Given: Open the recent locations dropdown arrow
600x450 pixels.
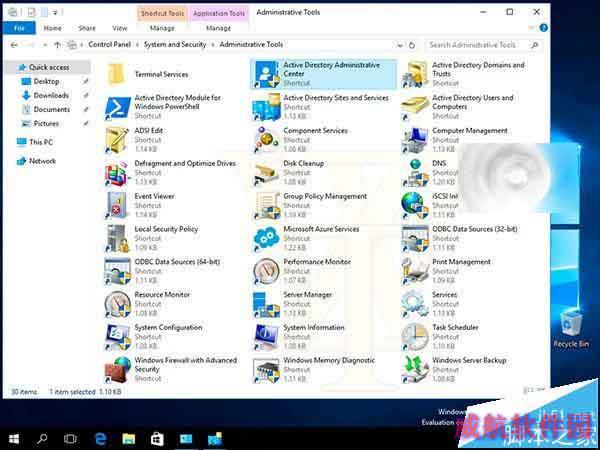Looking at the screenshot, I should pos(45,45).
